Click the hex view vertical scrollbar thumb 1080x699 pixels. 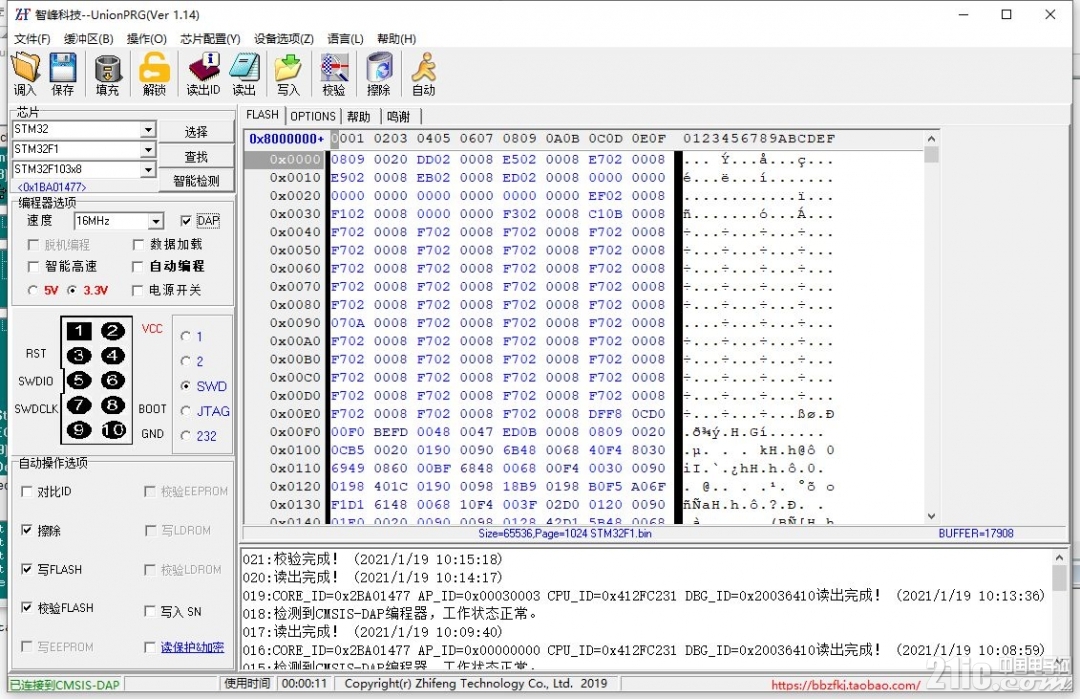[931, 154]
